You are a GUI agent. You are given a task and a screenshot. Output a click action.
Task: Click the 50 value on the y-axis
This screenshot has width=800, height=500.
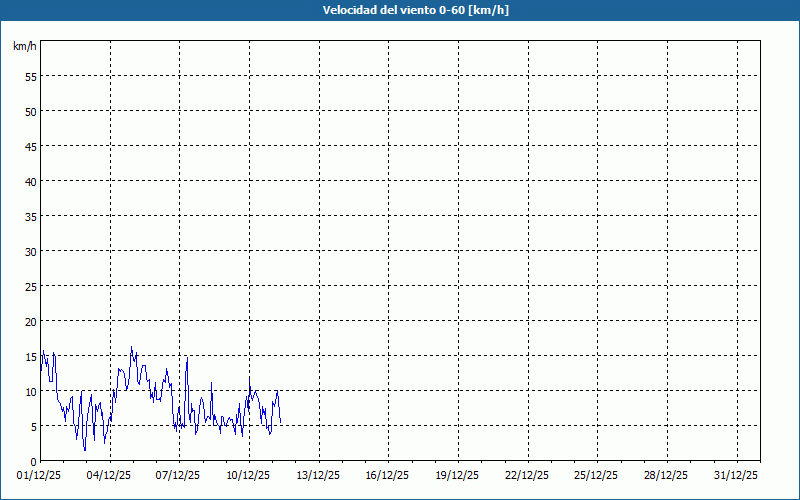[31, 111]
